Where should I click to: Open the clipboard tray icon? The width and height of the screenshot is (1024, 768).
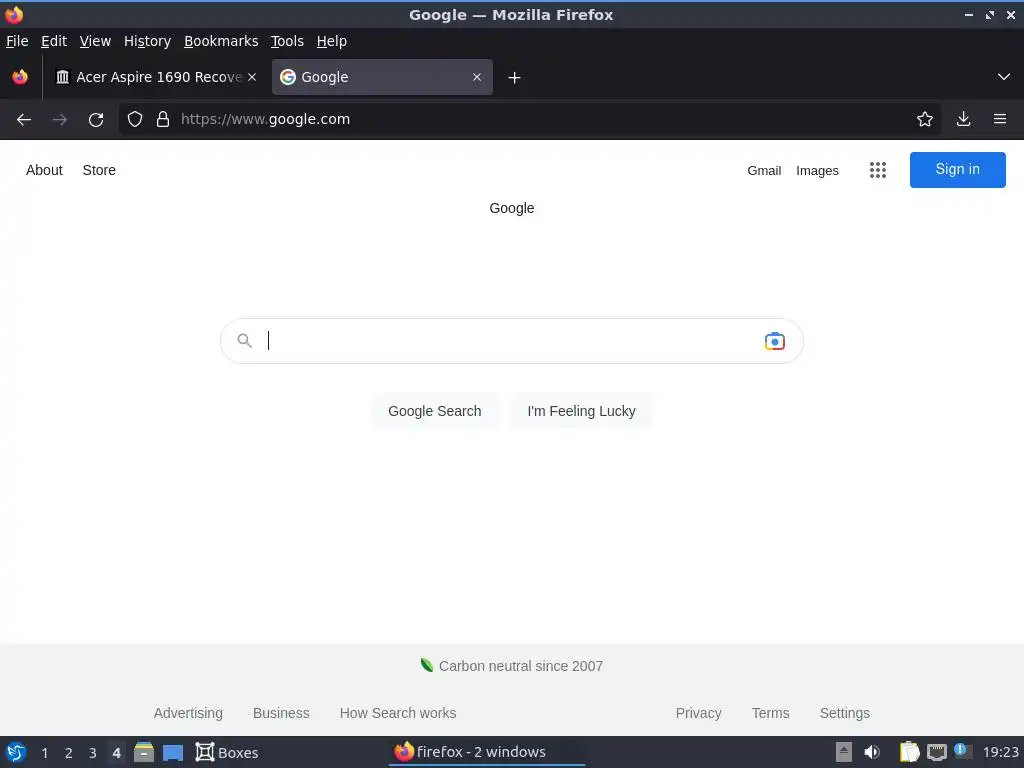[x=909, y=752]
